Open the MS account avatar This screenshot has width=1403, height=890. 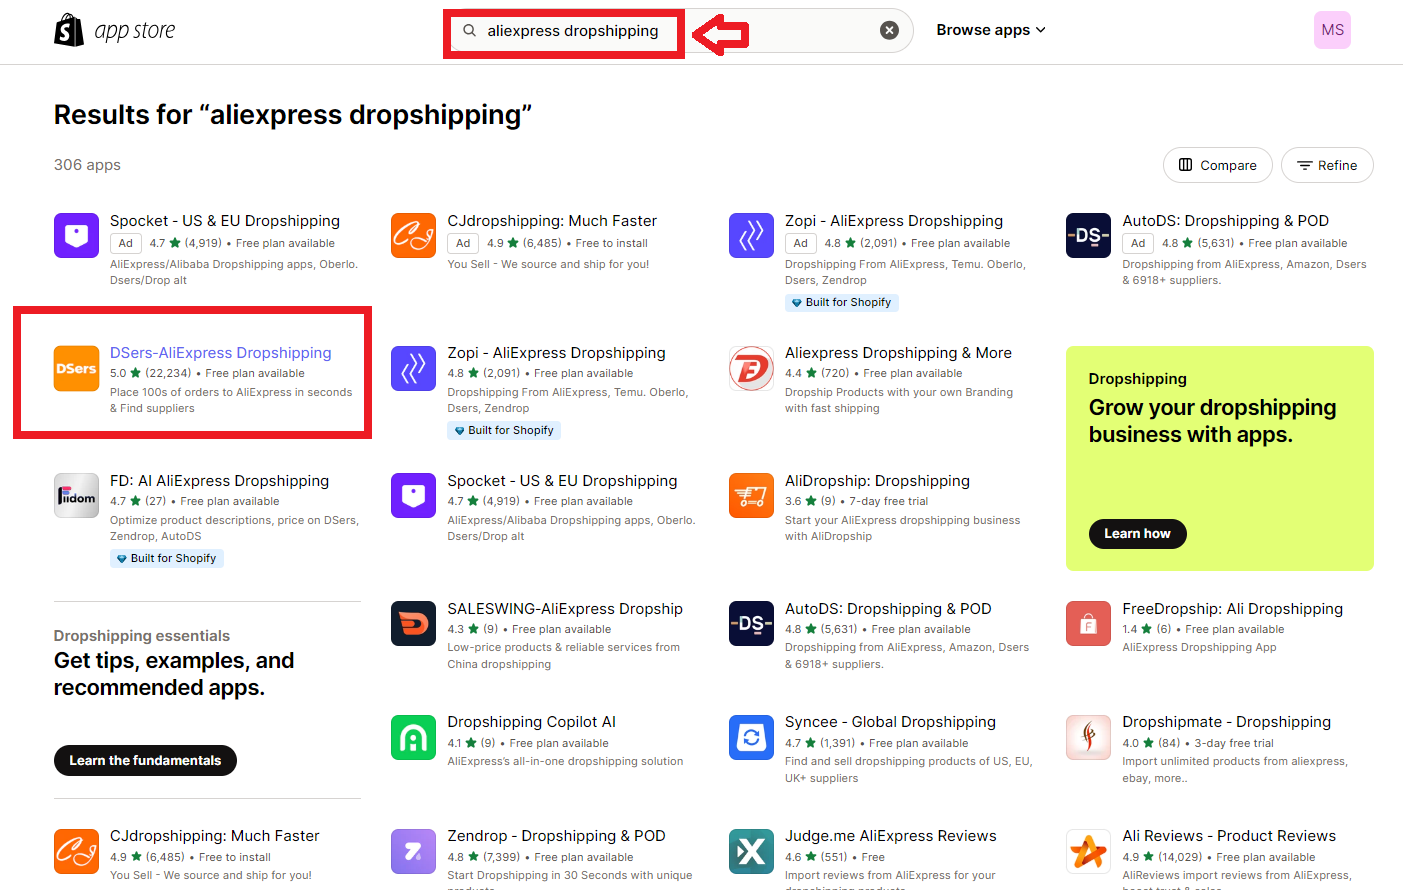1332,30
